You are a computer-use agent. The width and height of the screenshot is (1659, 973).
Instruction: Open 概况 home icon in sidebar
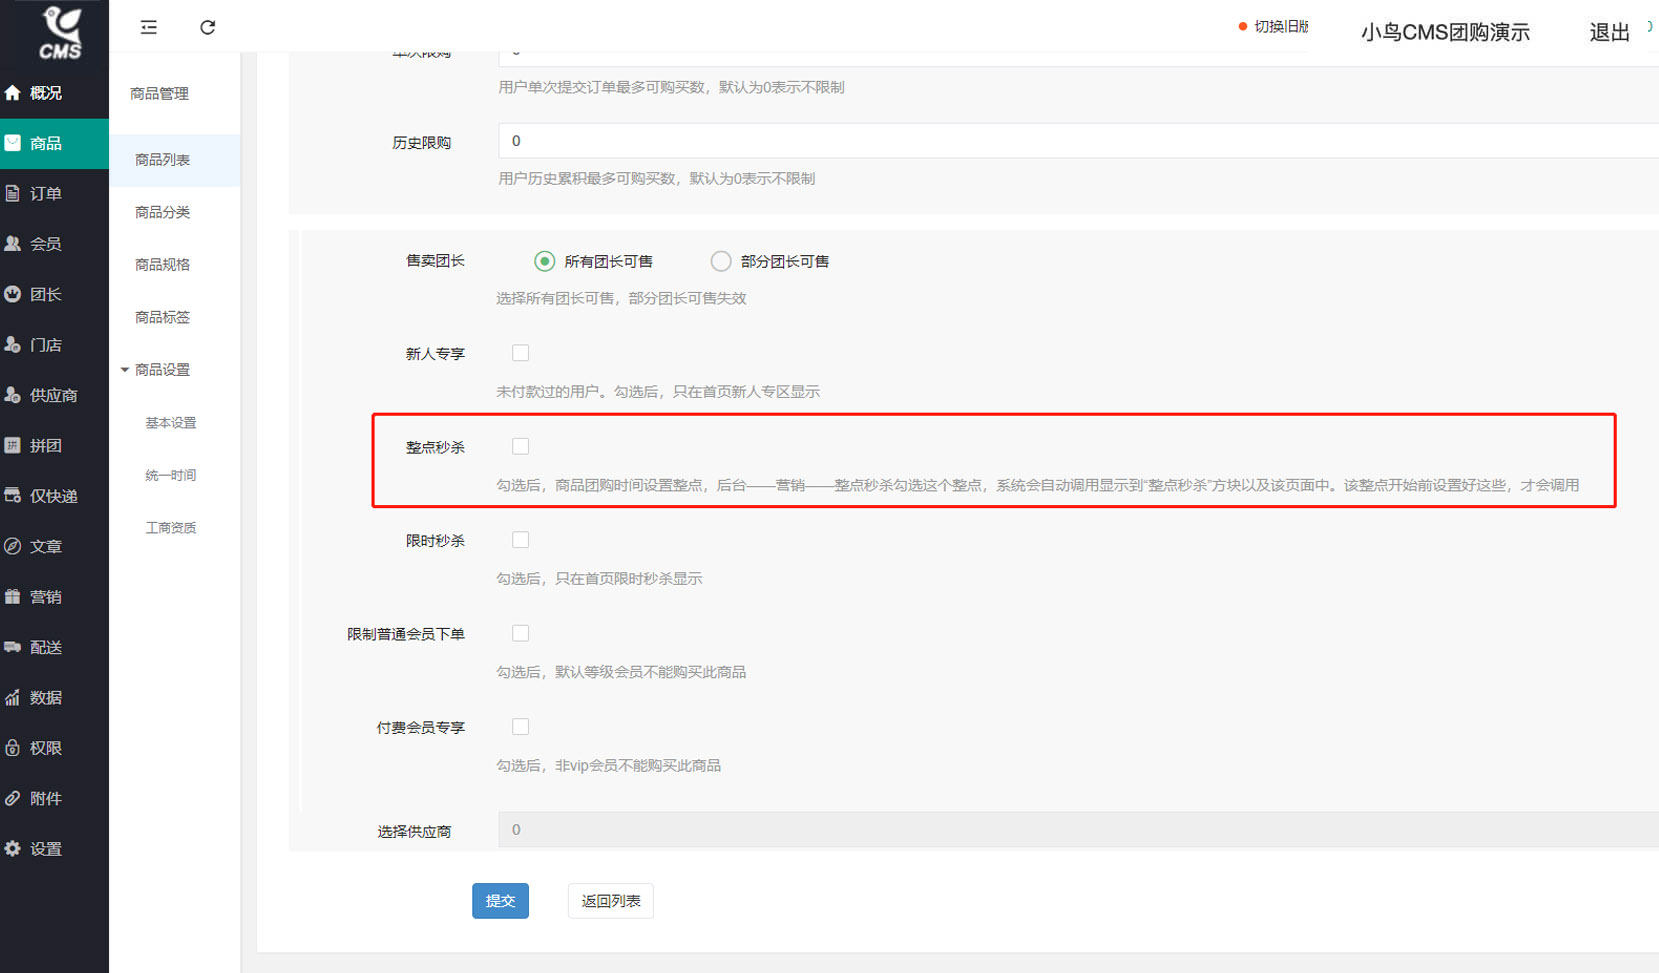click(13, 93)
